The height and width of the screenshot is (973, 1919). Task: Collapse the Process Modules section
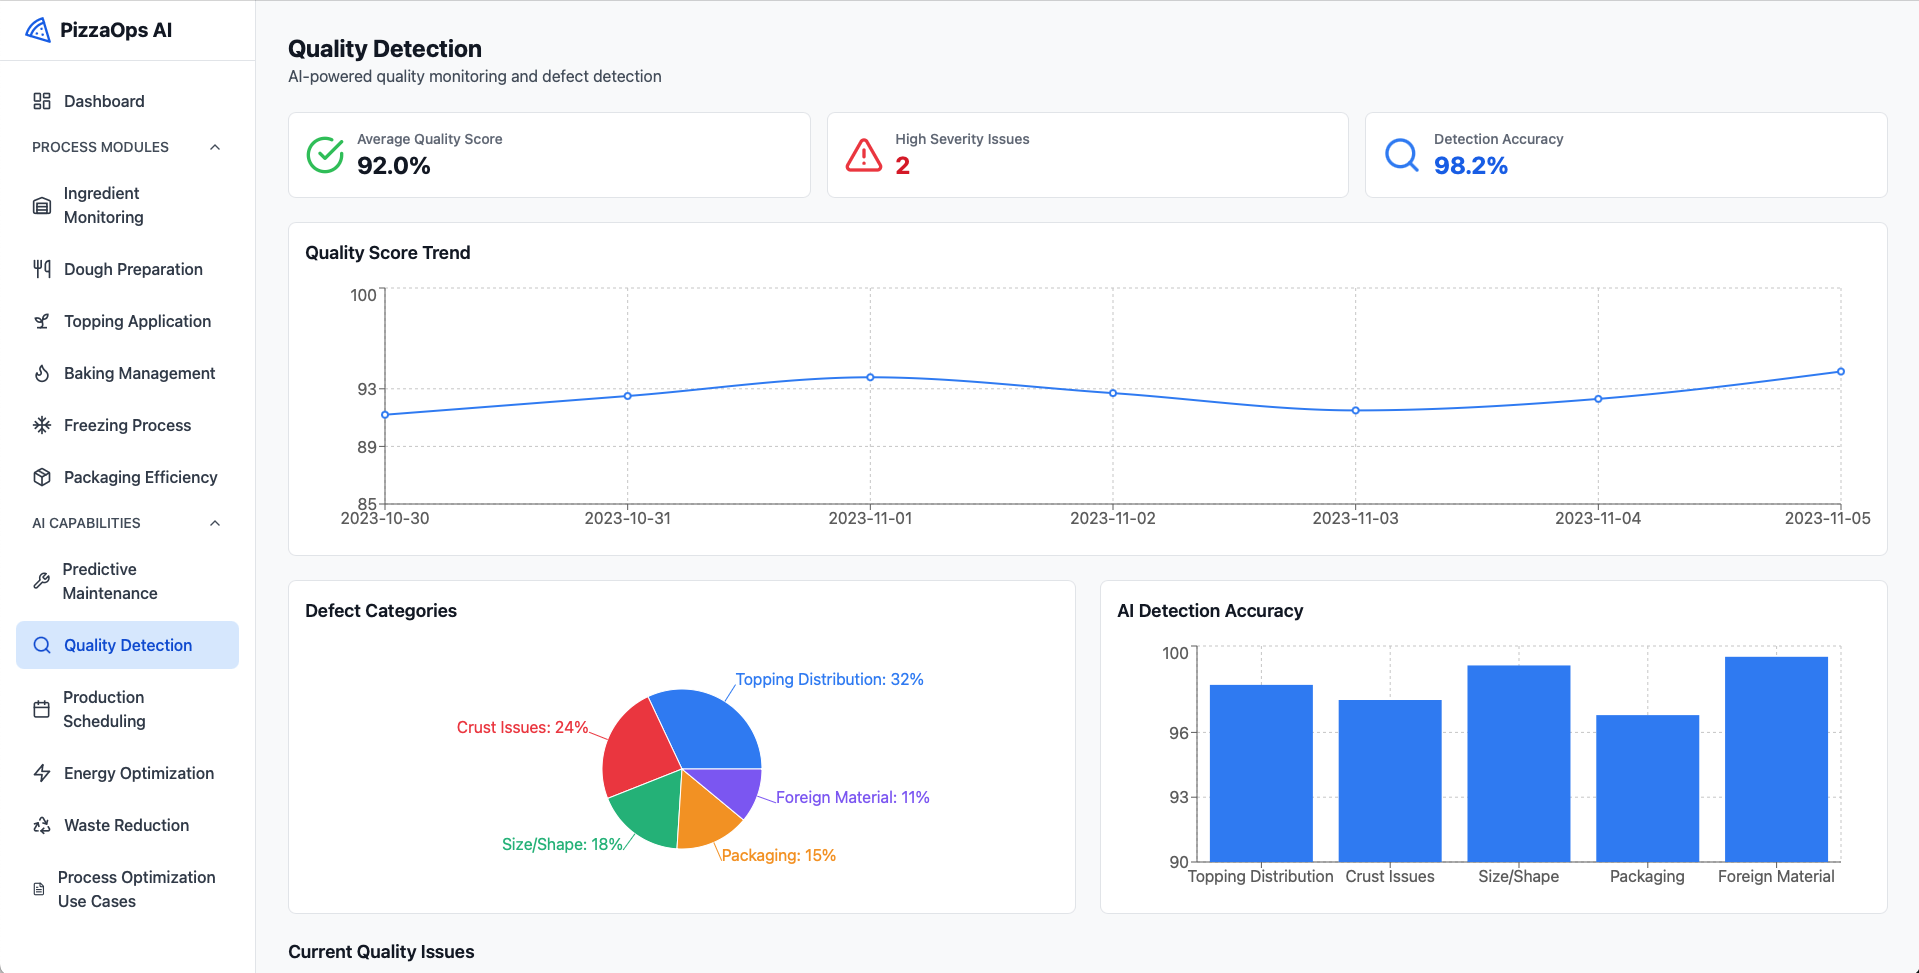coord(215,147)
